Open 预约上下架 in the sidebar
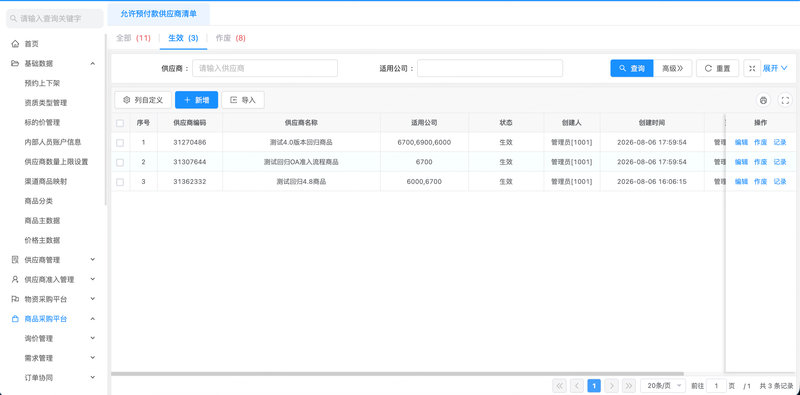 (42, 83)
